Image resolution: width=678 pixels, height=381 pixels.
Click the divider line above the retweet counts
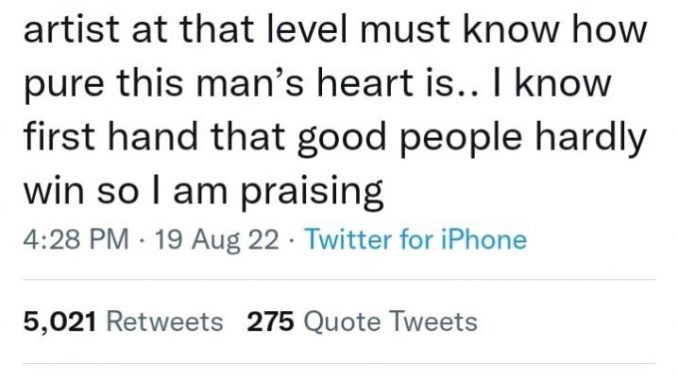tap(339, 280)
